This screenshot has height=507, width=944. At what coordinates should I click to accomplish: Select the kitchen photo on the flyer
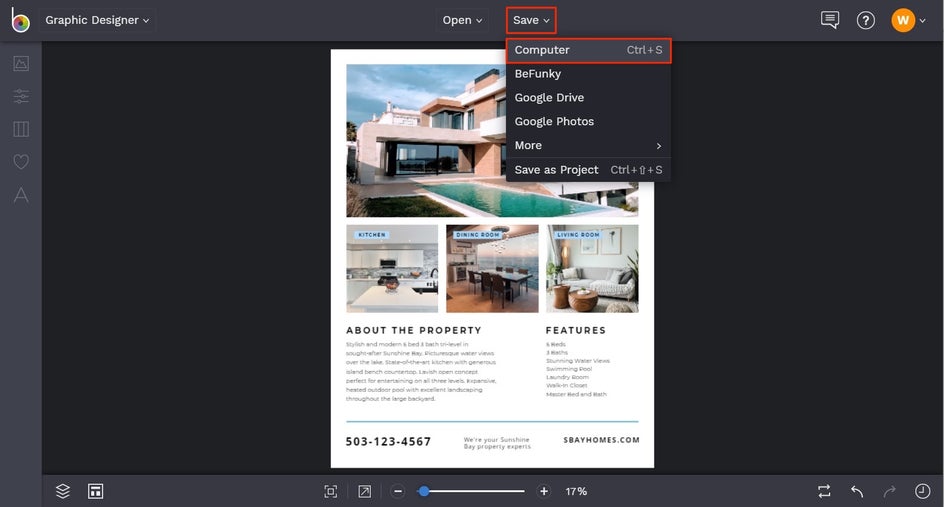[392, 269]
